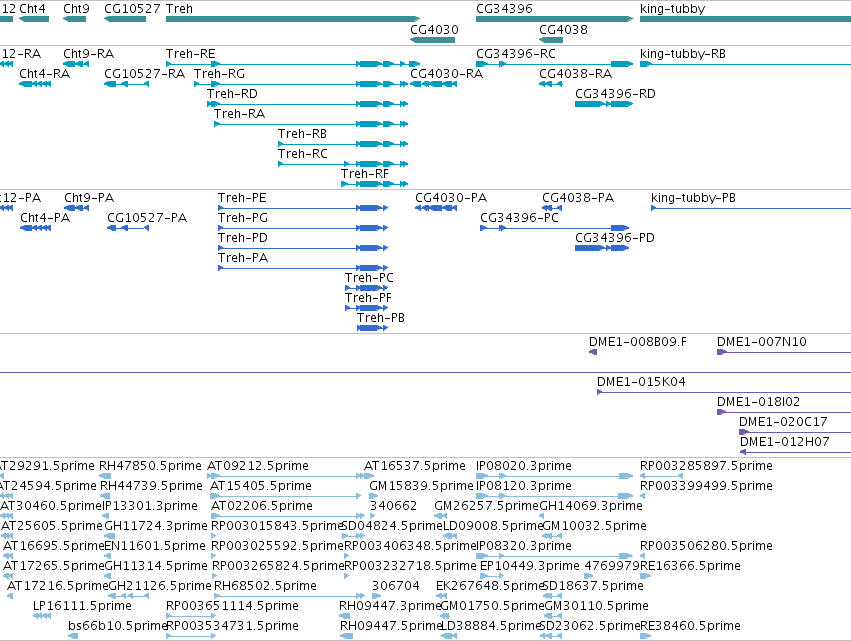Image resolution: width=851 pixels, height=641 pixels.
Task: Select the LP16111.5prime EST
Action: point(42,616)
